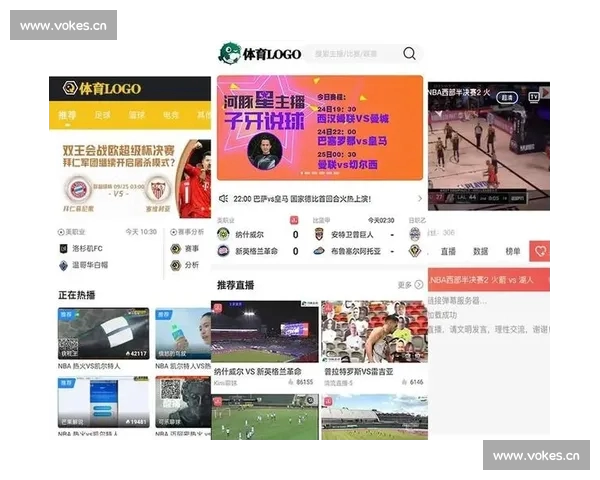Tap the green pufferfish logo
600x480 pixels.
click(x=229, y=53)
